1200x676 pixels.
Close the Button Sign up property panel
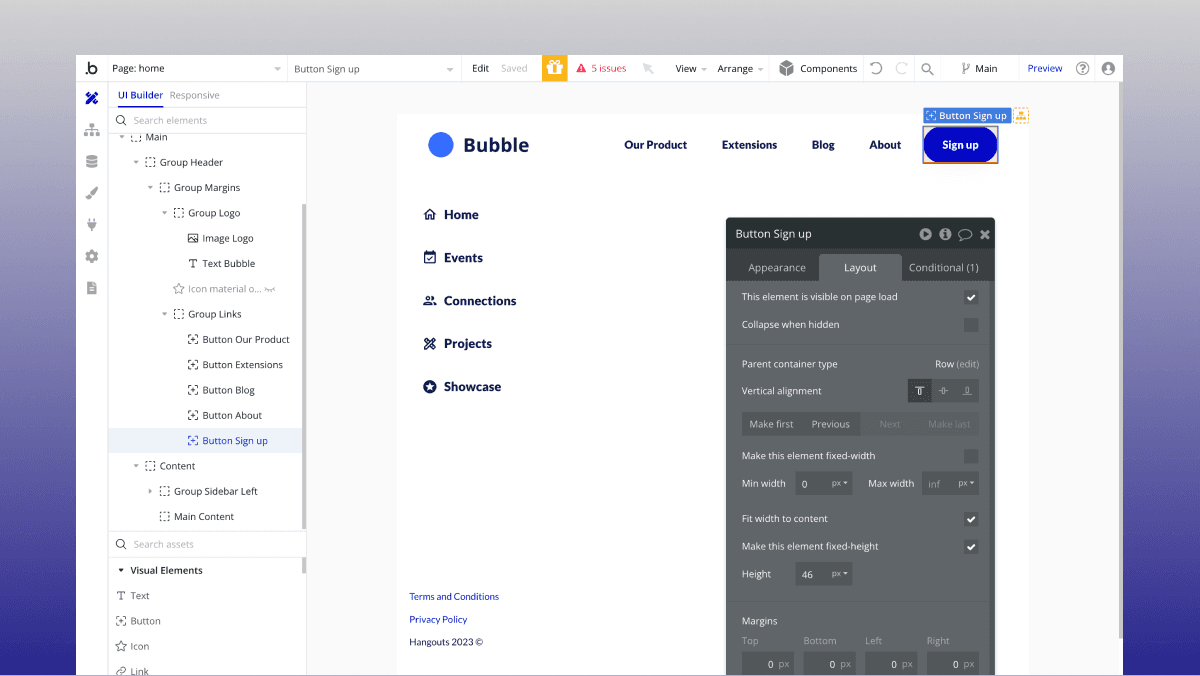[985, 234]
